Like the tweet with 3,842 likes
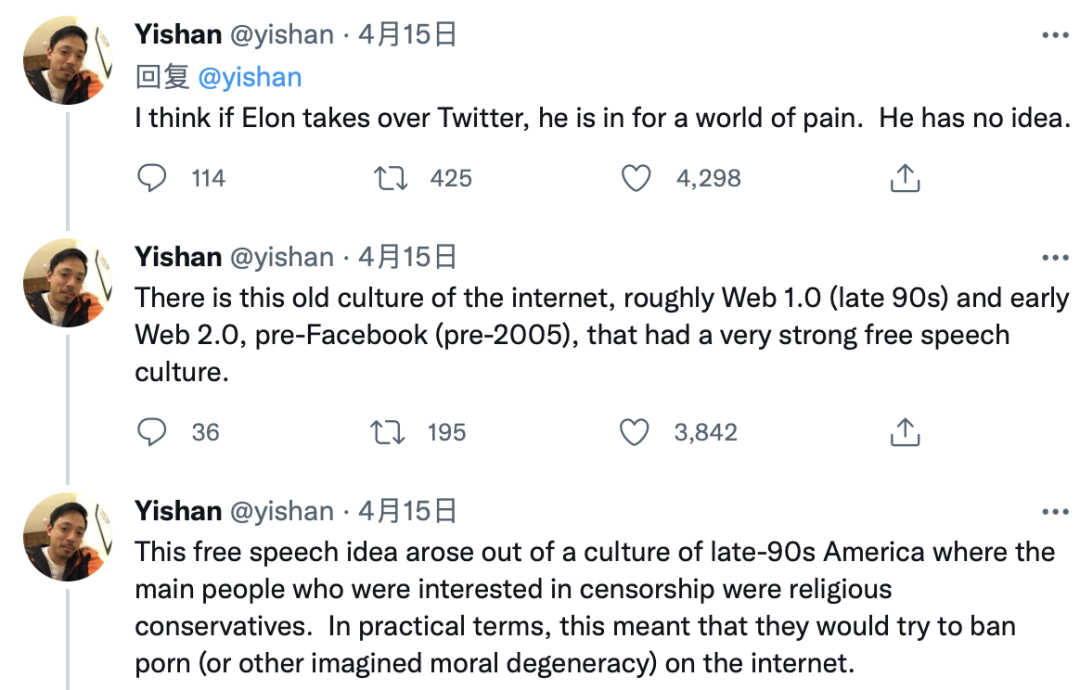This screenshot has height=690, width=1080. [x=634, y=432]
